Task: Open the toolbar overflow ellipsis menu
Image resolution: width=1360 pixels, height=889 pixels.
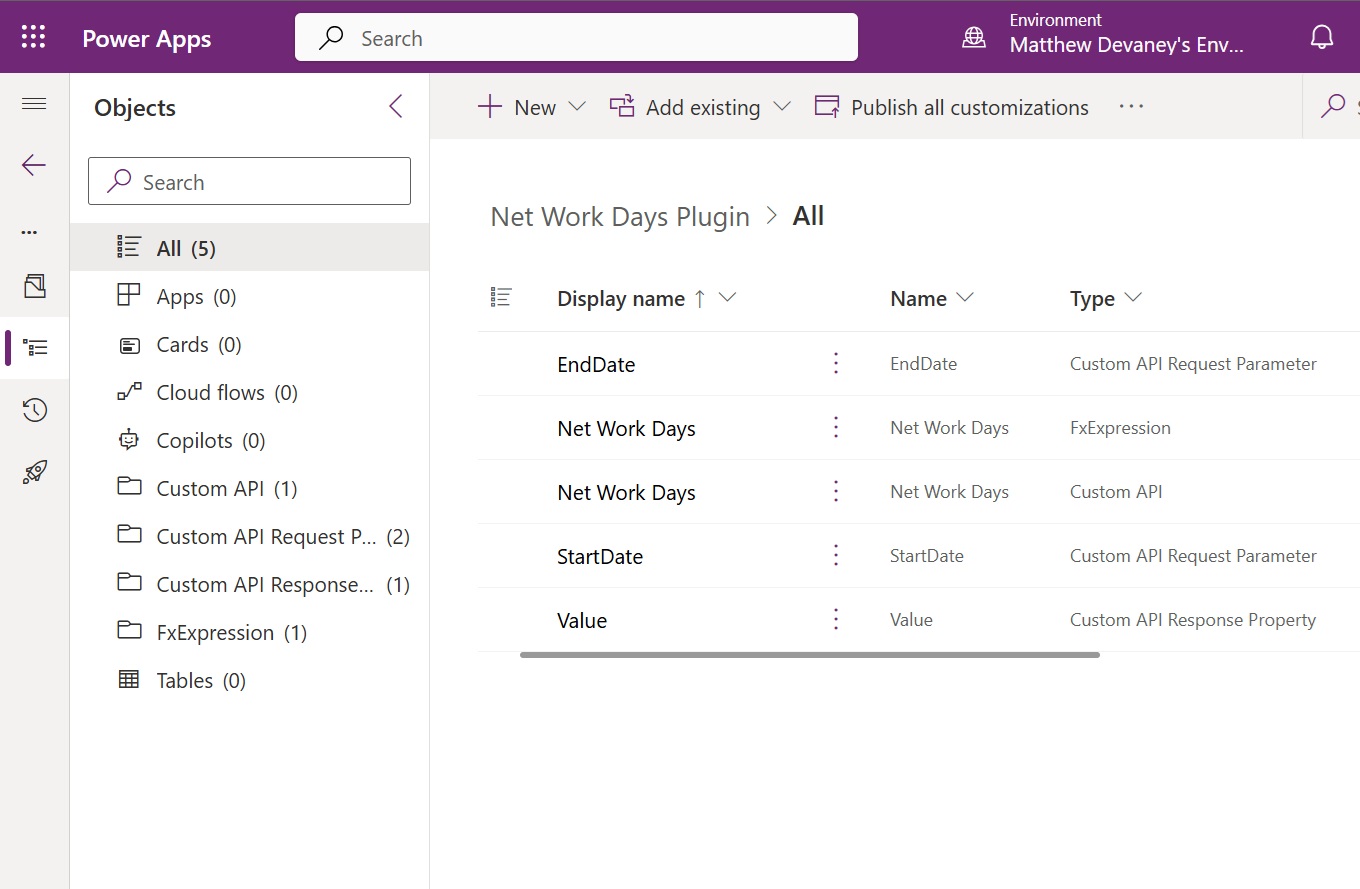Action: [x=1131, y=107]
